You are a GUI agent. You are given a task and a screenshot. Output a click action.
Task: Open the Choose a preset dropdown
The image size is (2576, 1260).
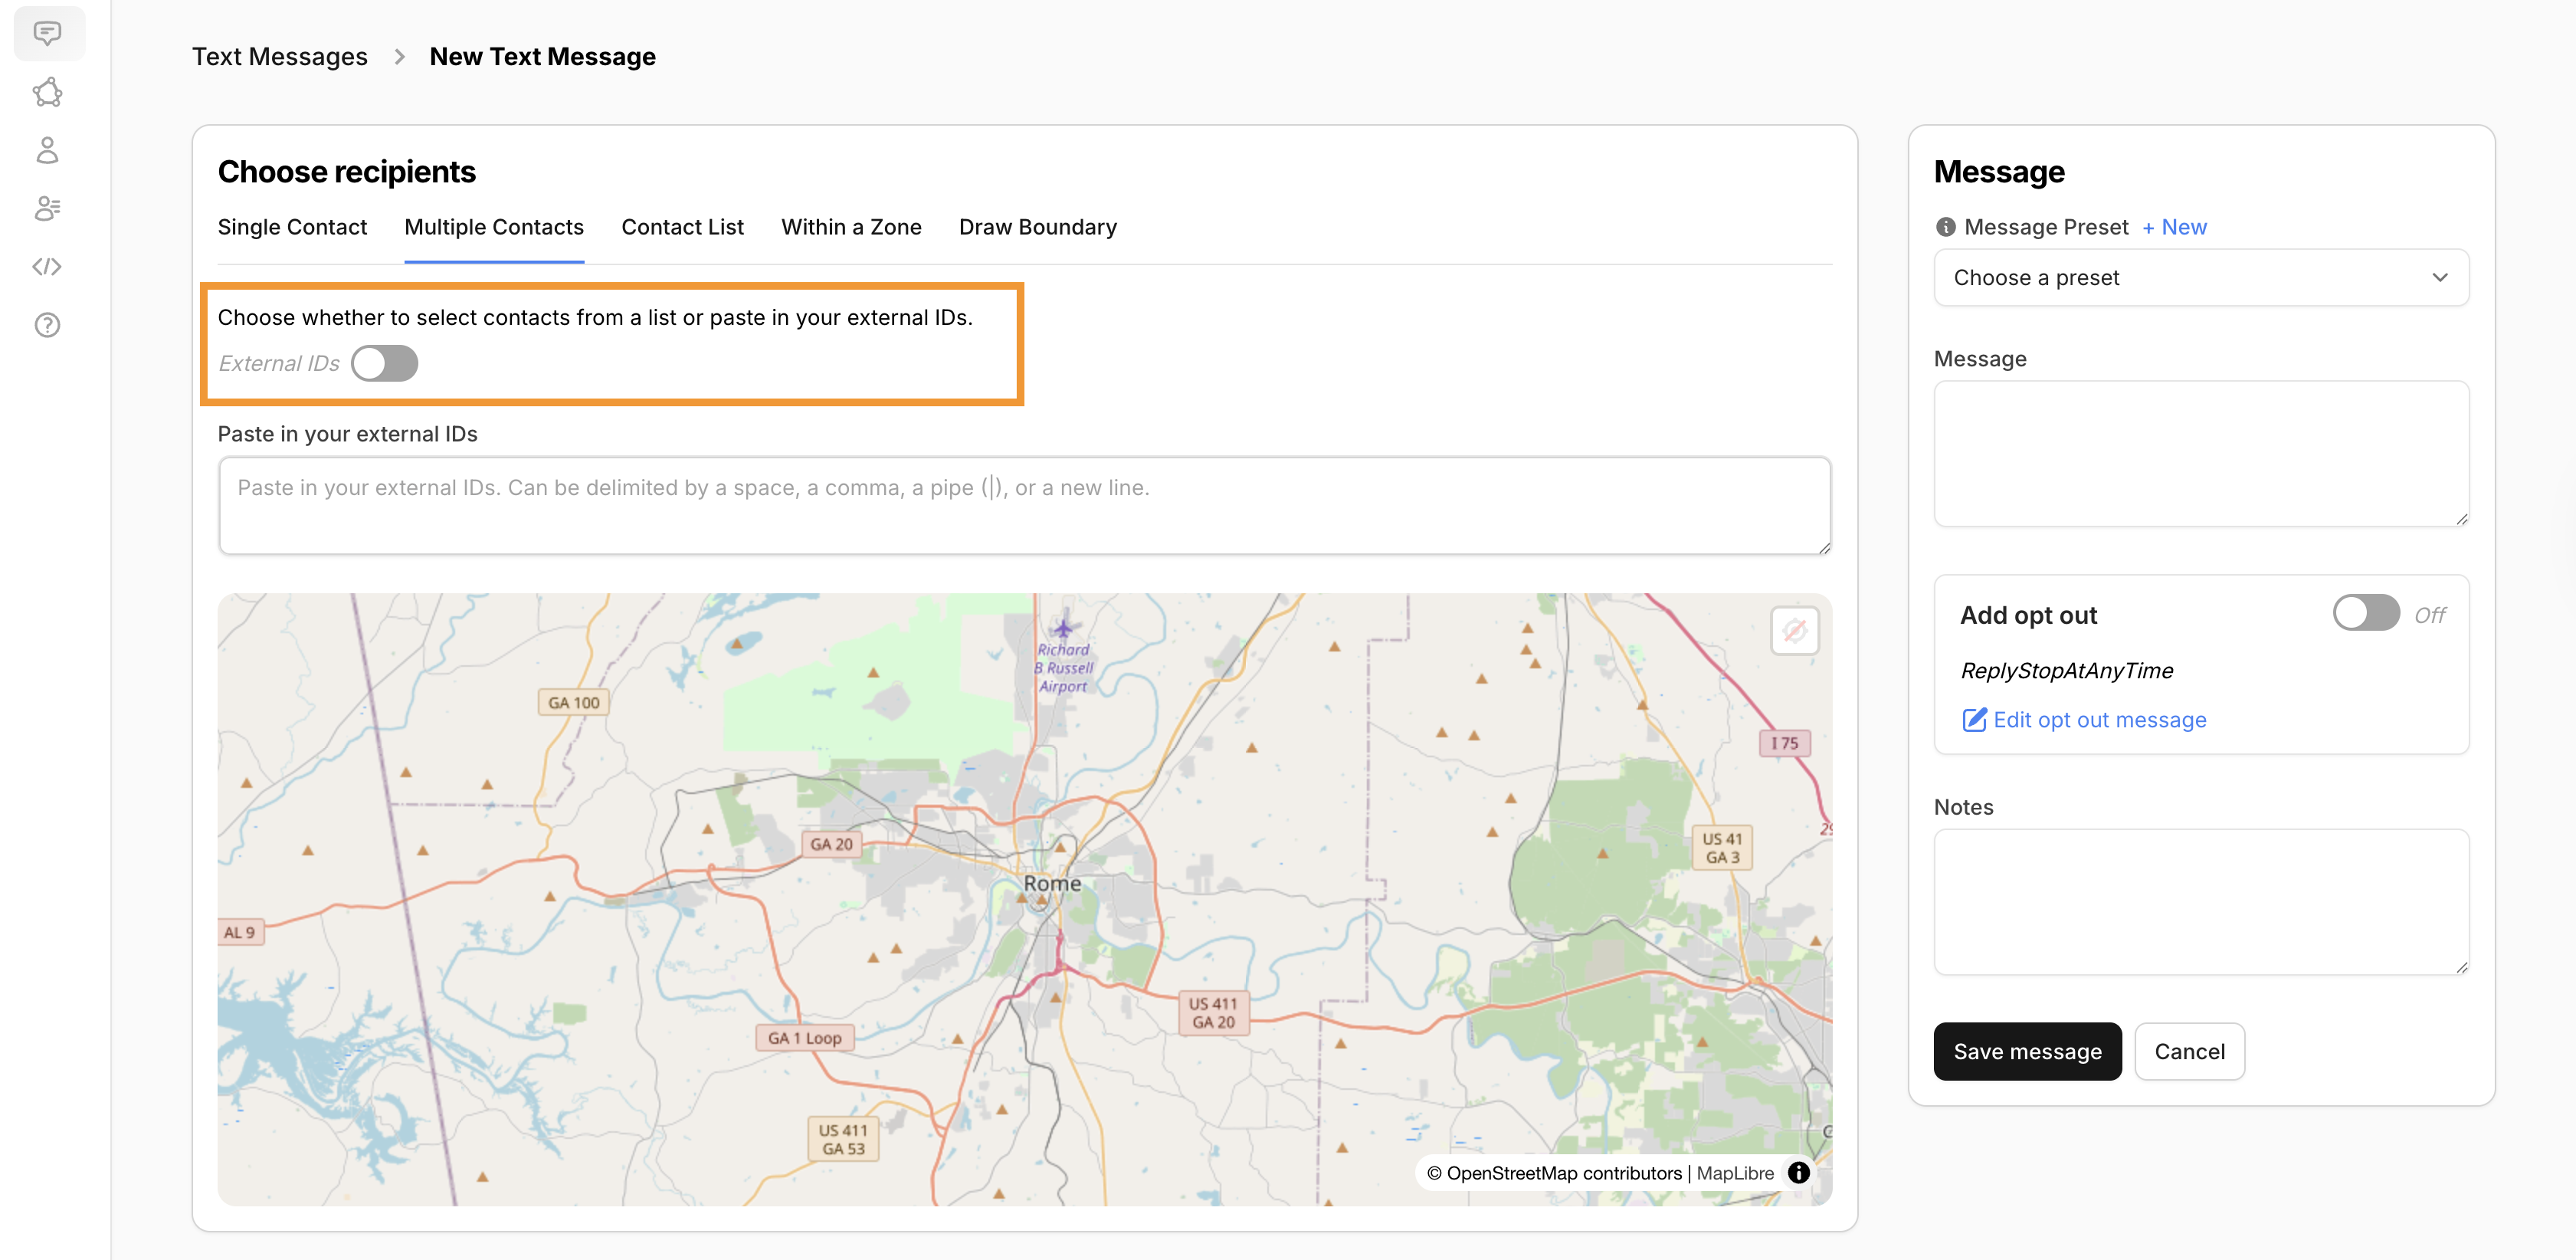[x=2200, y=278]
